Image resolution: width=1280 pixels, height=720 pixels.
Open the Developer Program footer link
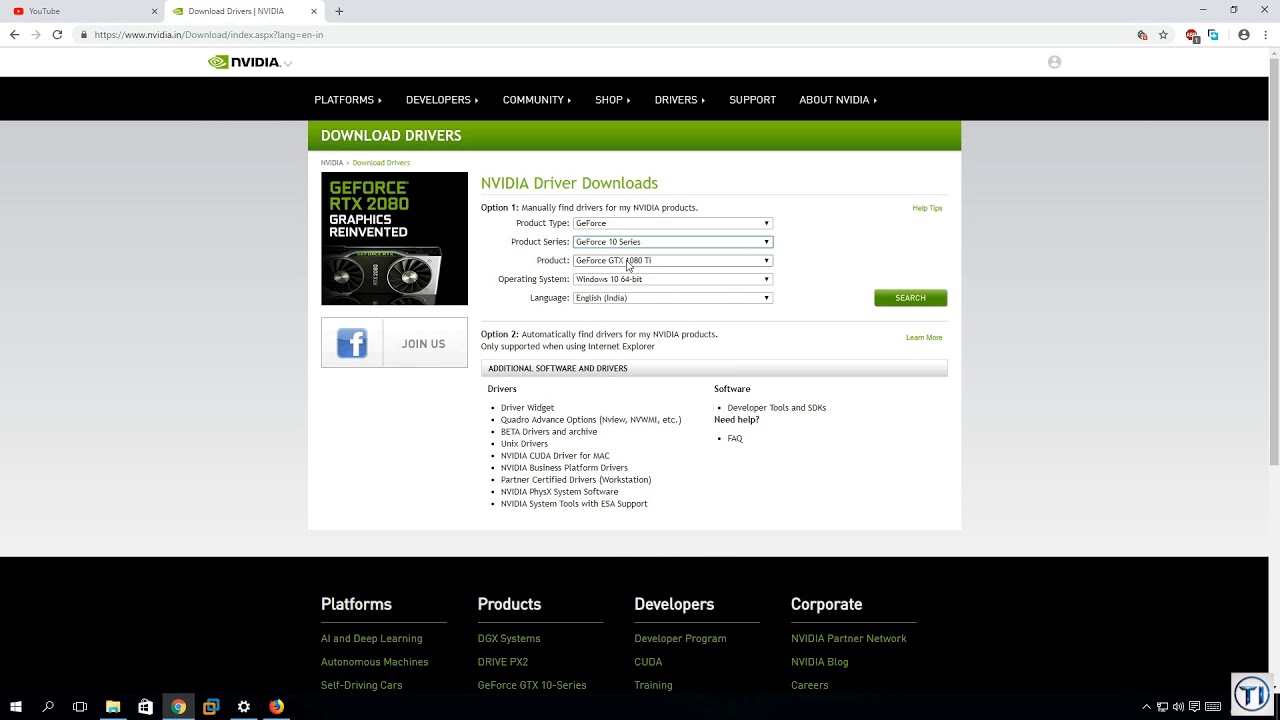coord(680,639)
